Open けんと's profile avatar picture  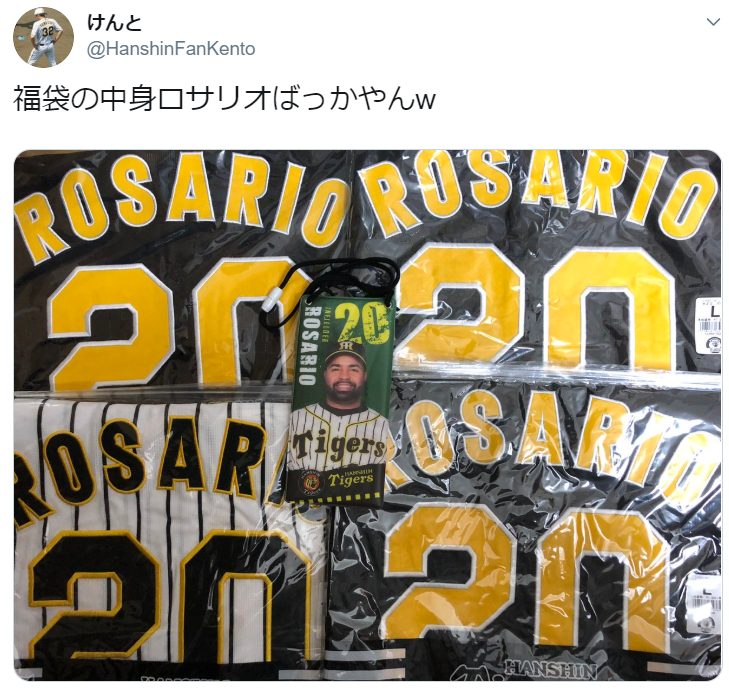pyautogui.click(x=43, y=37)
